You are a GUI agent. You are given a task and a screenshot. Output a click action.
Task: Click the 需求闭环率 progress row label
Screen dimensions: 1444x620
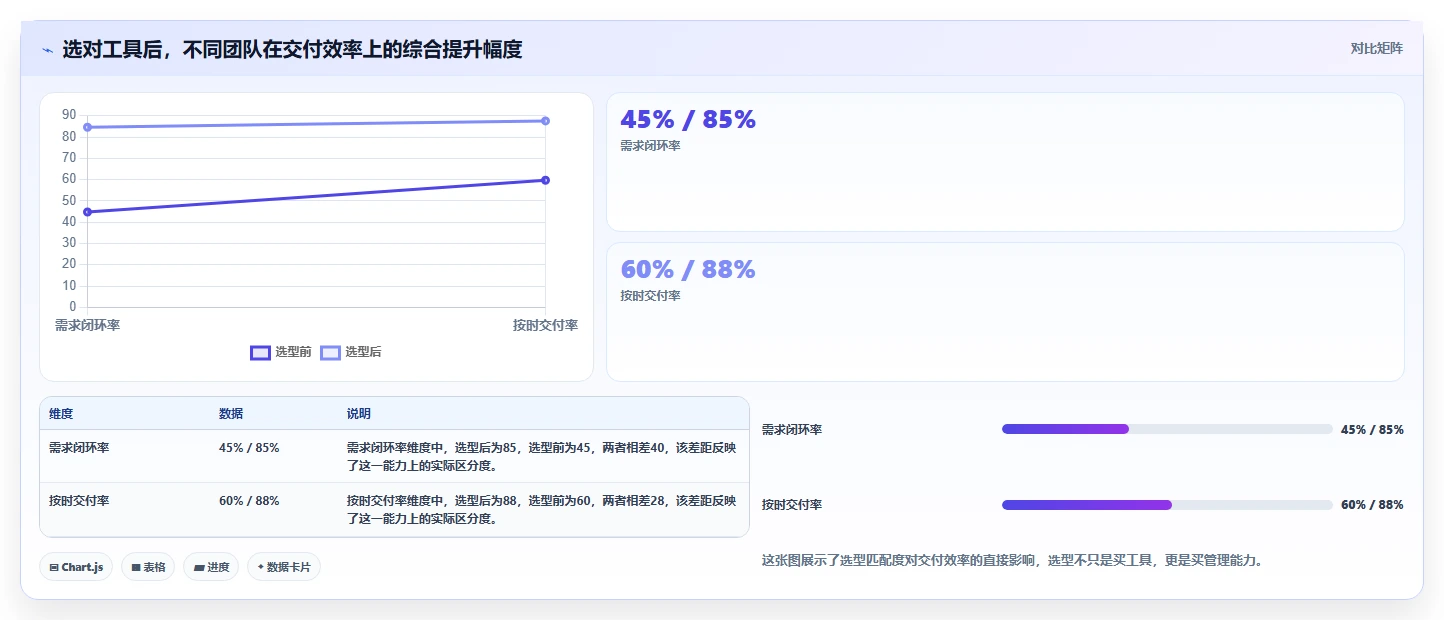[792, 430]
